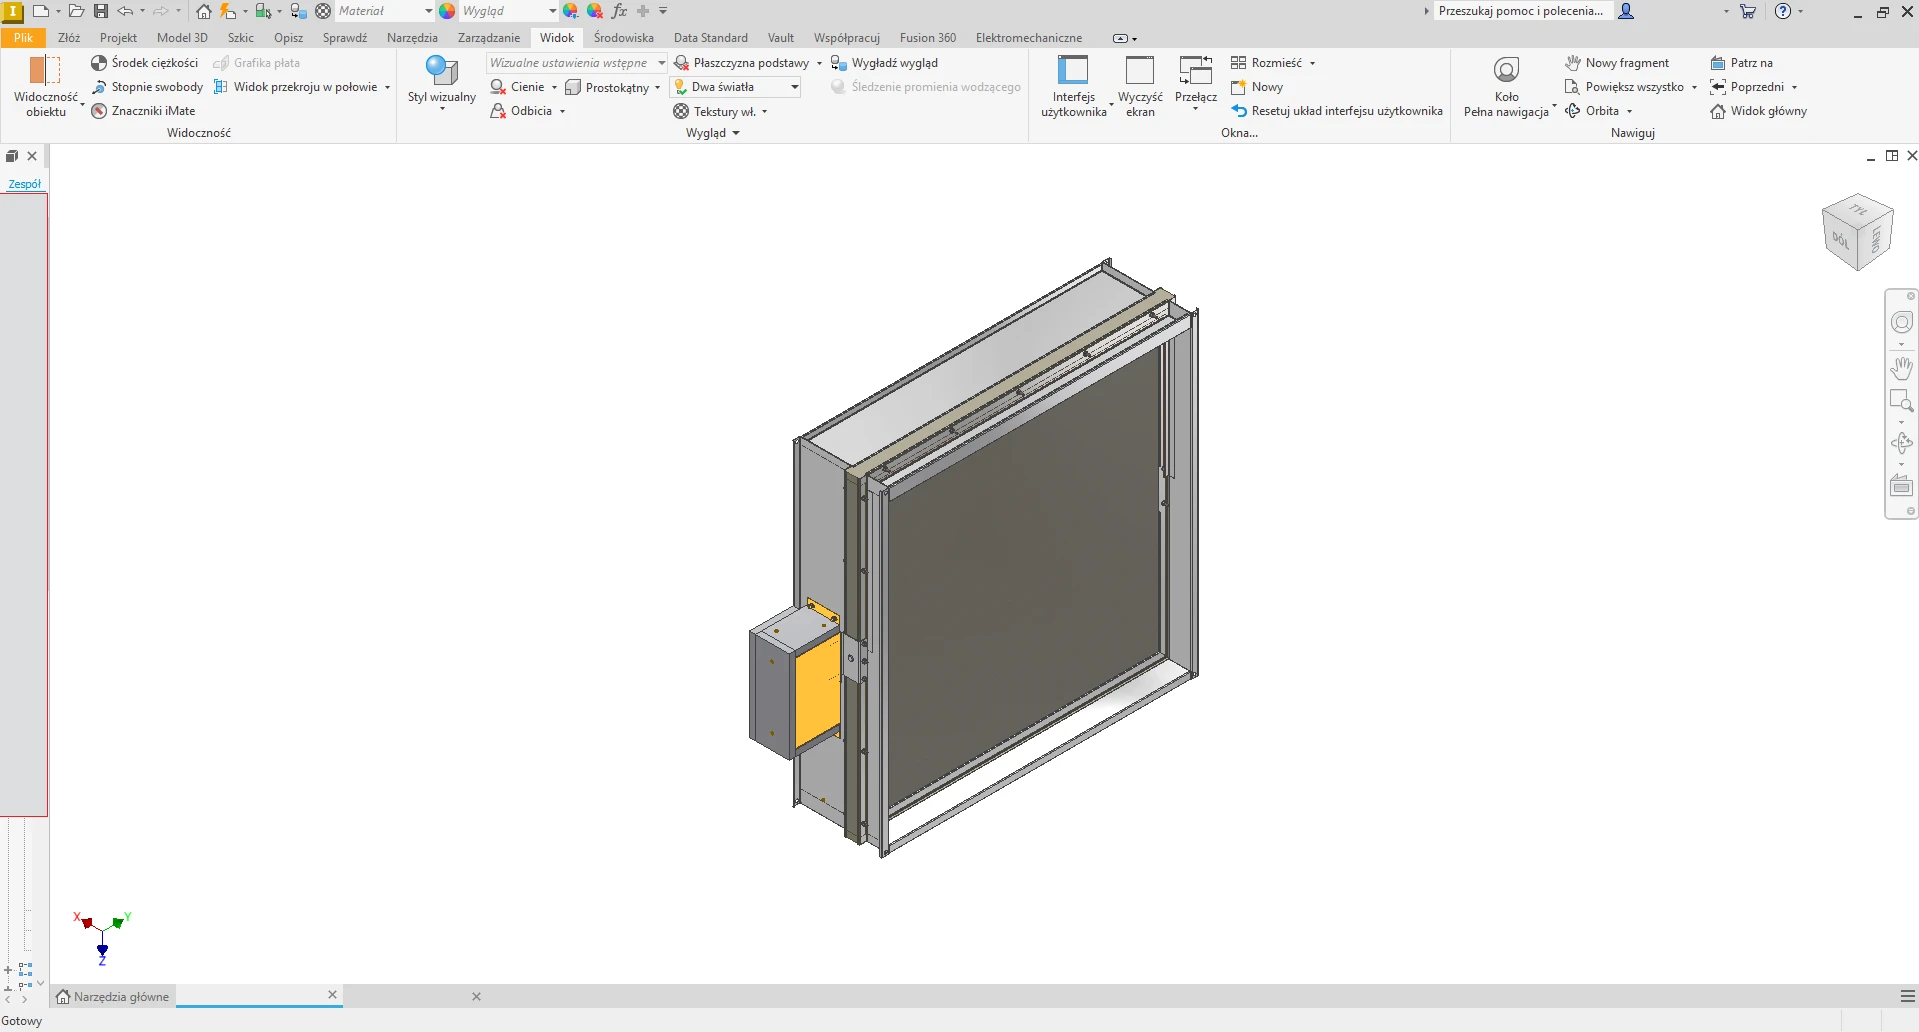Open the Narzędzia główne tab
This screenshot has height=1032, width=1919.
[113, 996]
